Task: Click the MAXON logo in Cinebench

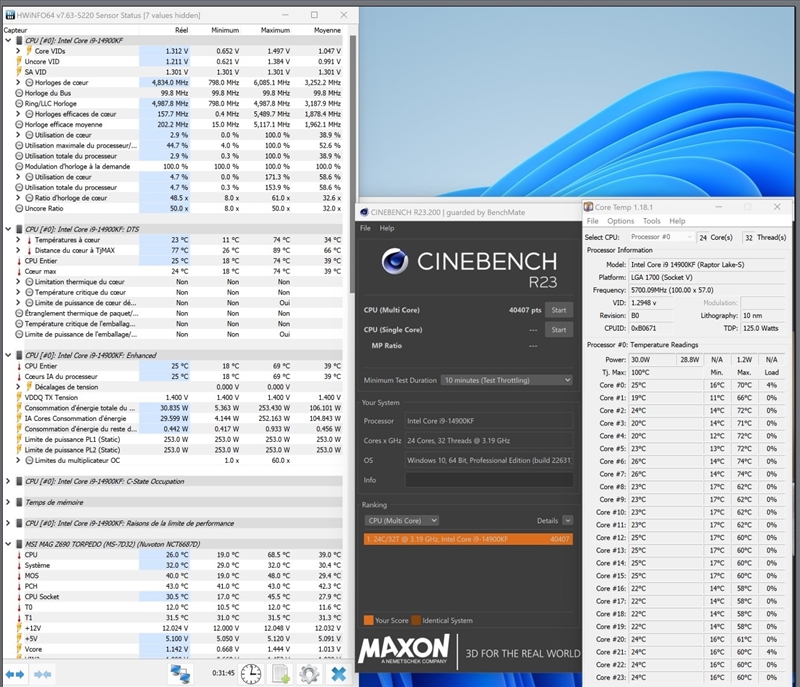Action: 404,651
